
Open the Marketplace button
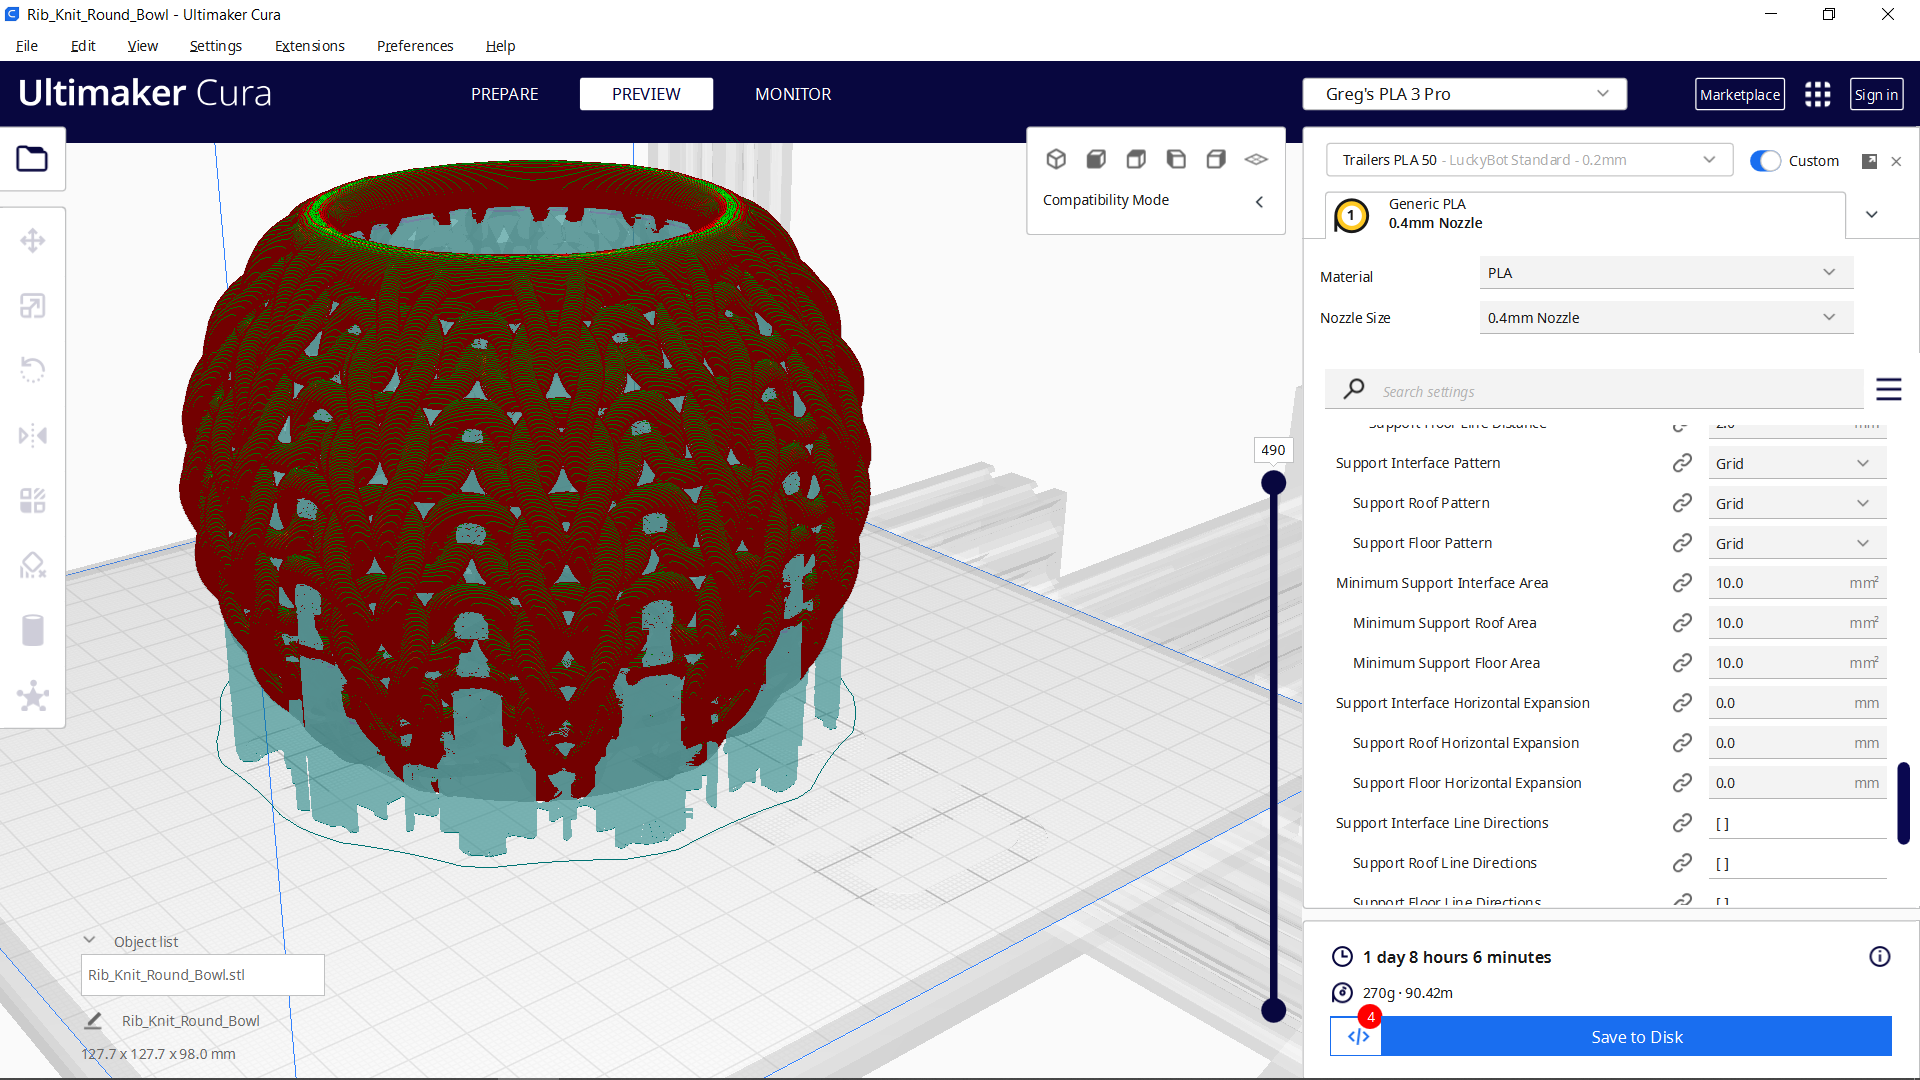(1739, 94)
